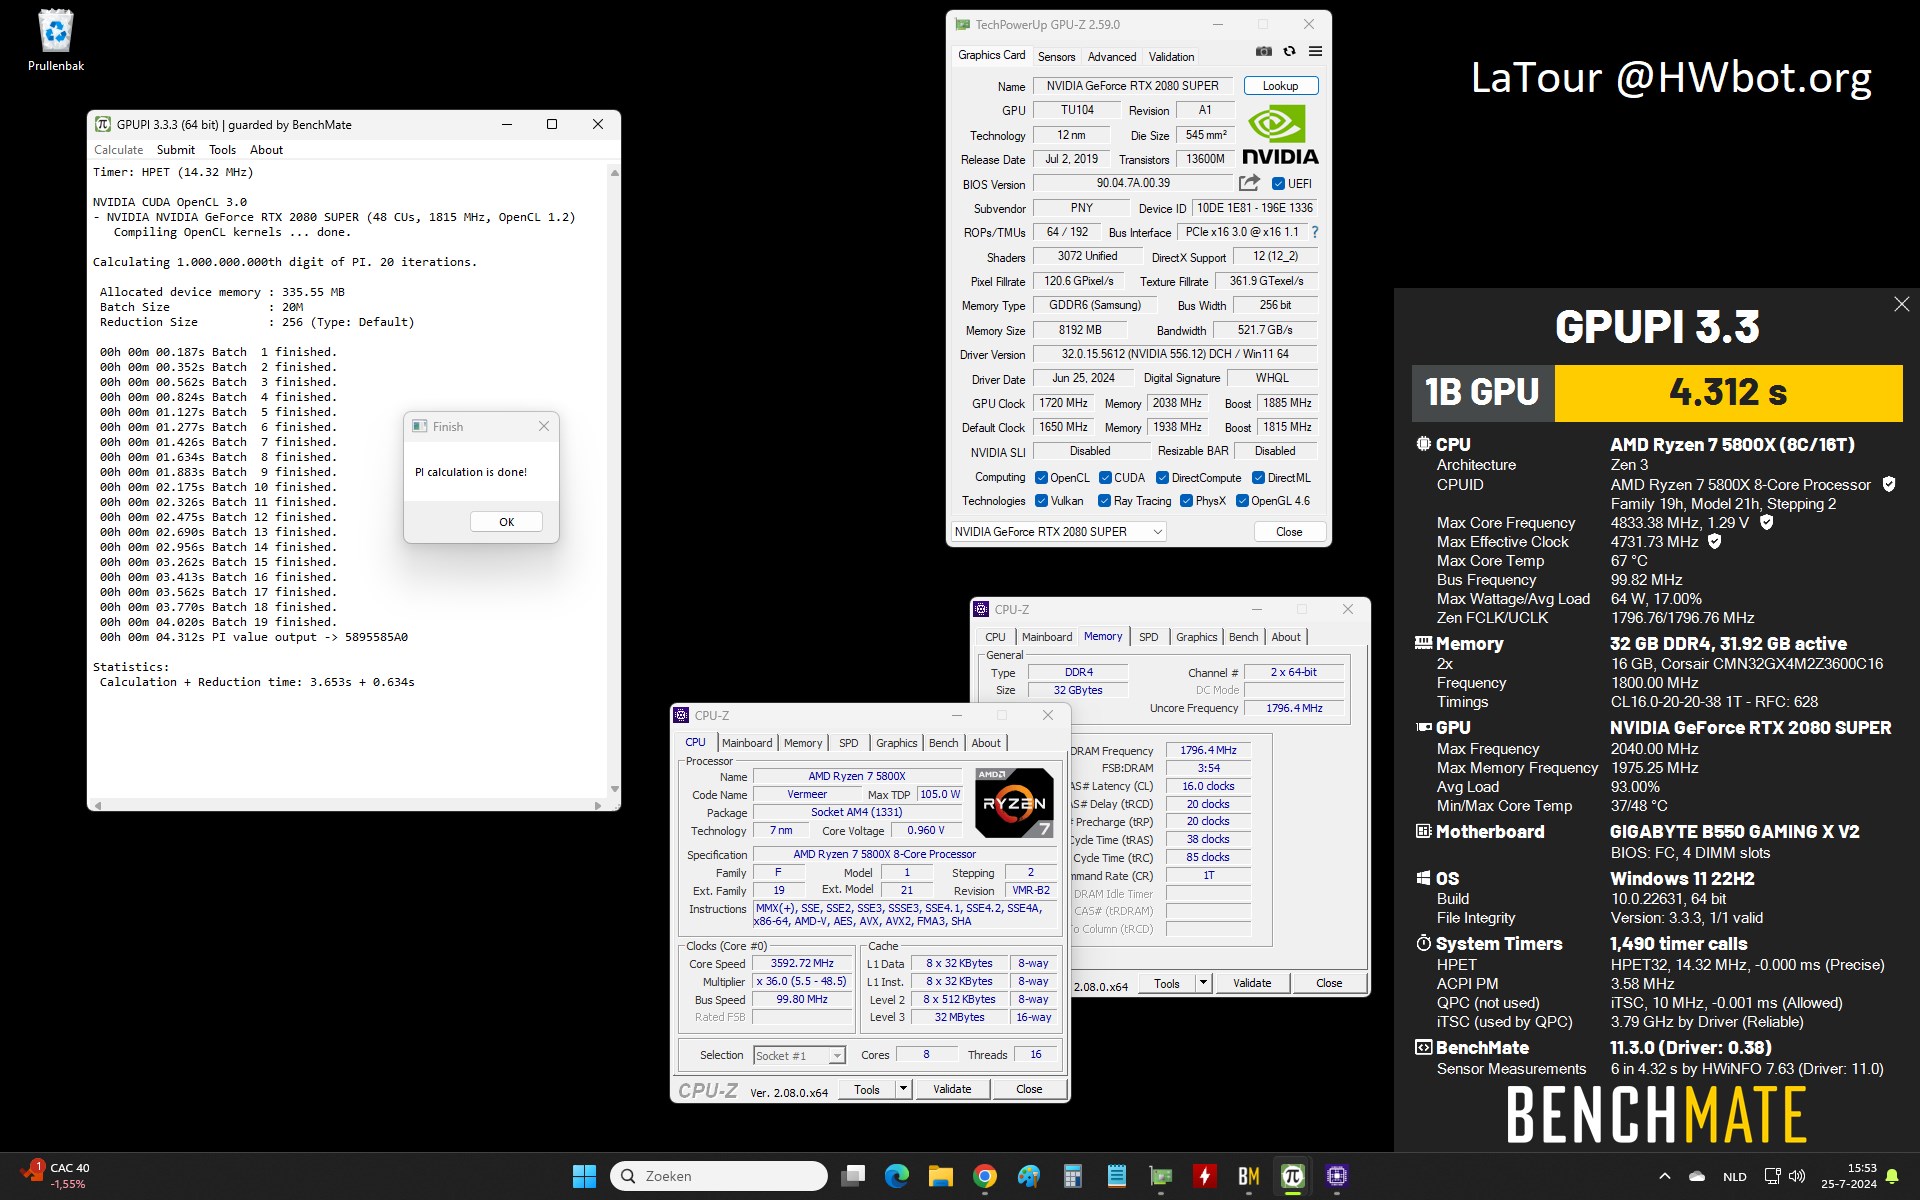
Task: Click GPUPI horizontal scrollbar right arrow
Action: 598,805
